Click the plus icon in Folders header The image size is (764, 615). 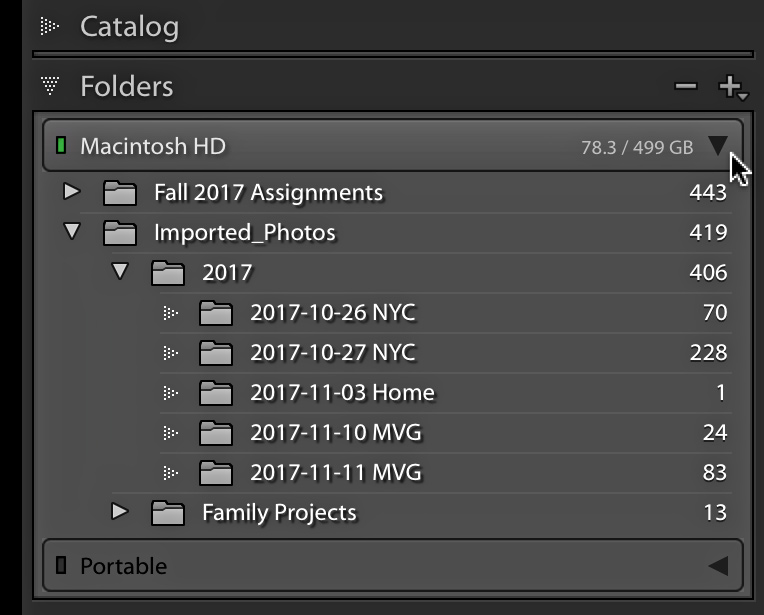[x=732, y=87]
